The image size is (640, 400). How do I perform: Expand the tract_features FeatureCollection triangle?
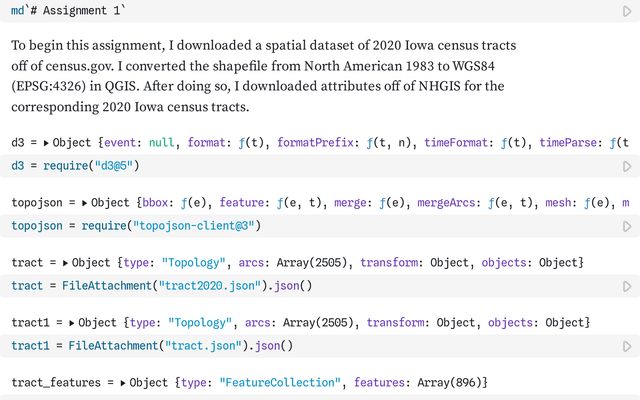click(123, 383)
